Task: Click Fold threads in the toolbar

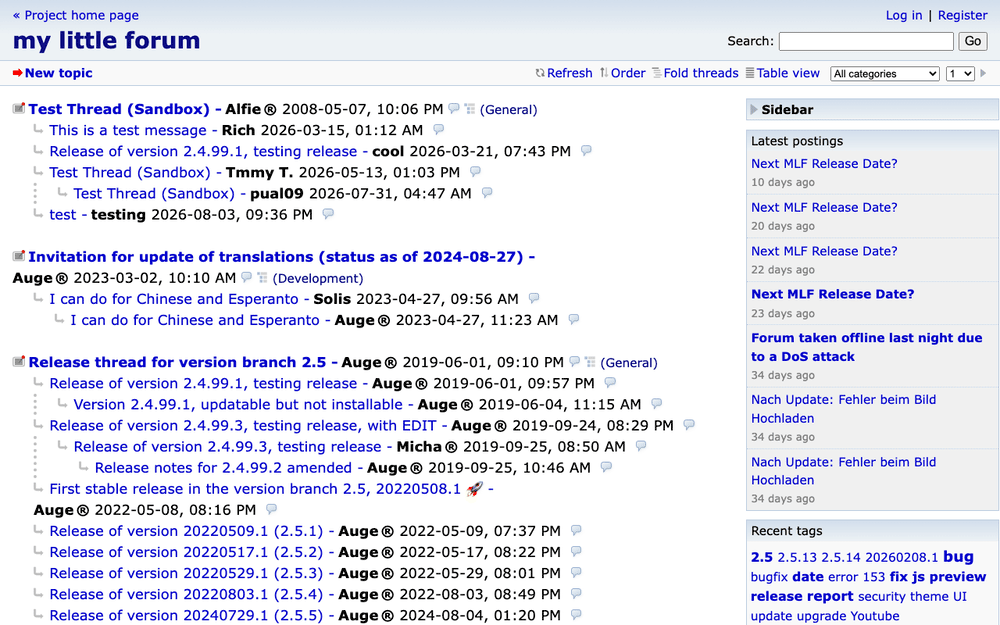Action: [x=695, y=73]
